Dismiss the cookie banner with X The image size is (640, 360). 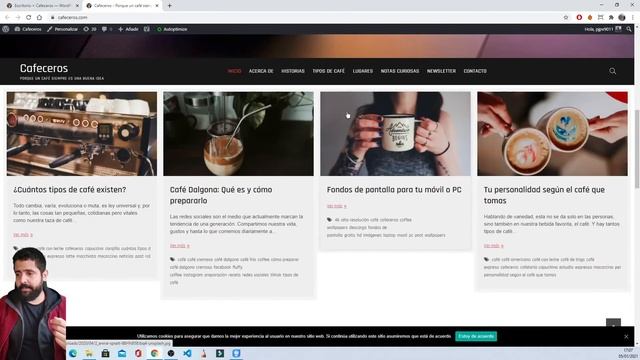[626, 337]
